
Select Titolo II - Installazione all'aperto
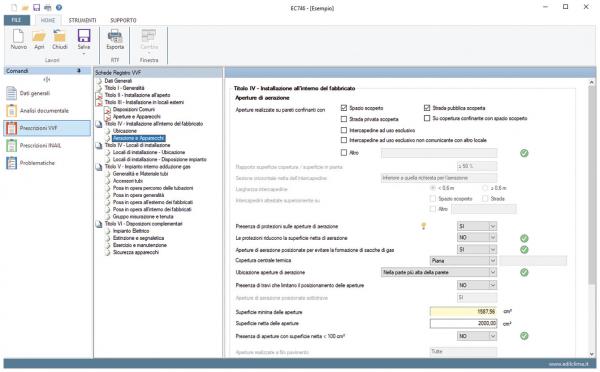(137, 95)
